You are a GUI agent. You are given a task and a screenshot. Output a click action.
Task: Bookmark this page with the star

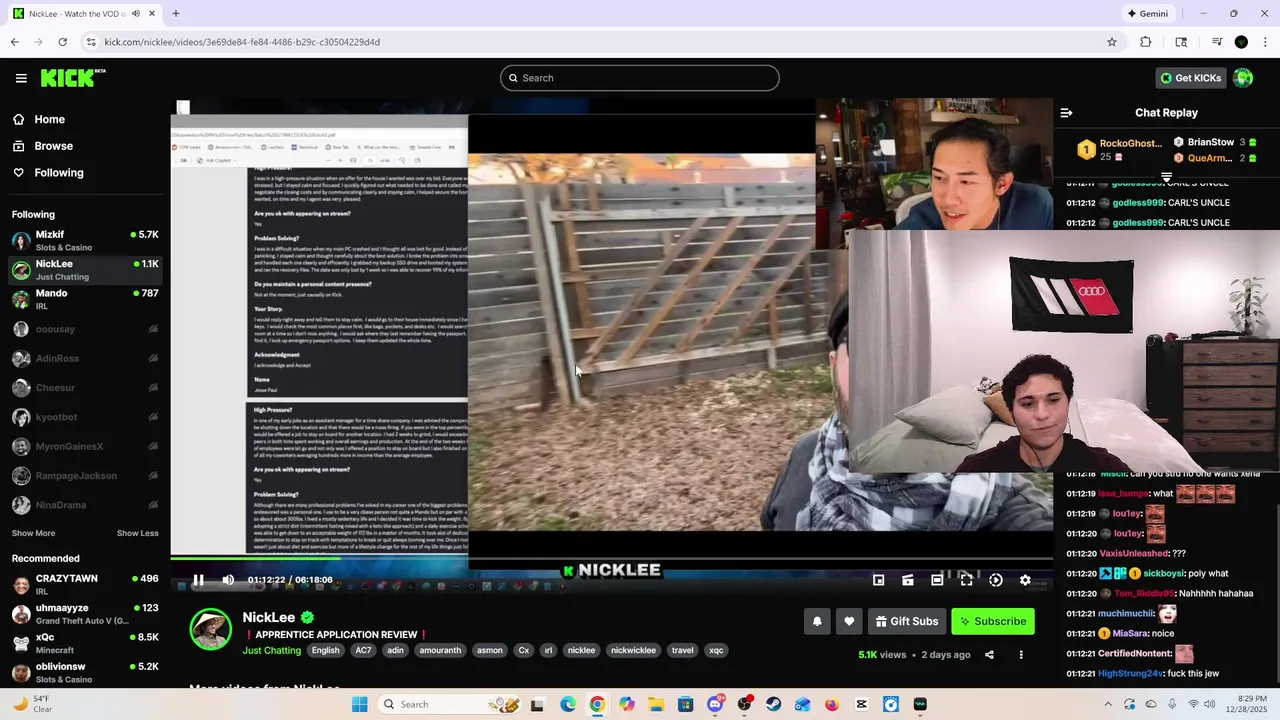pos(1112,42)
